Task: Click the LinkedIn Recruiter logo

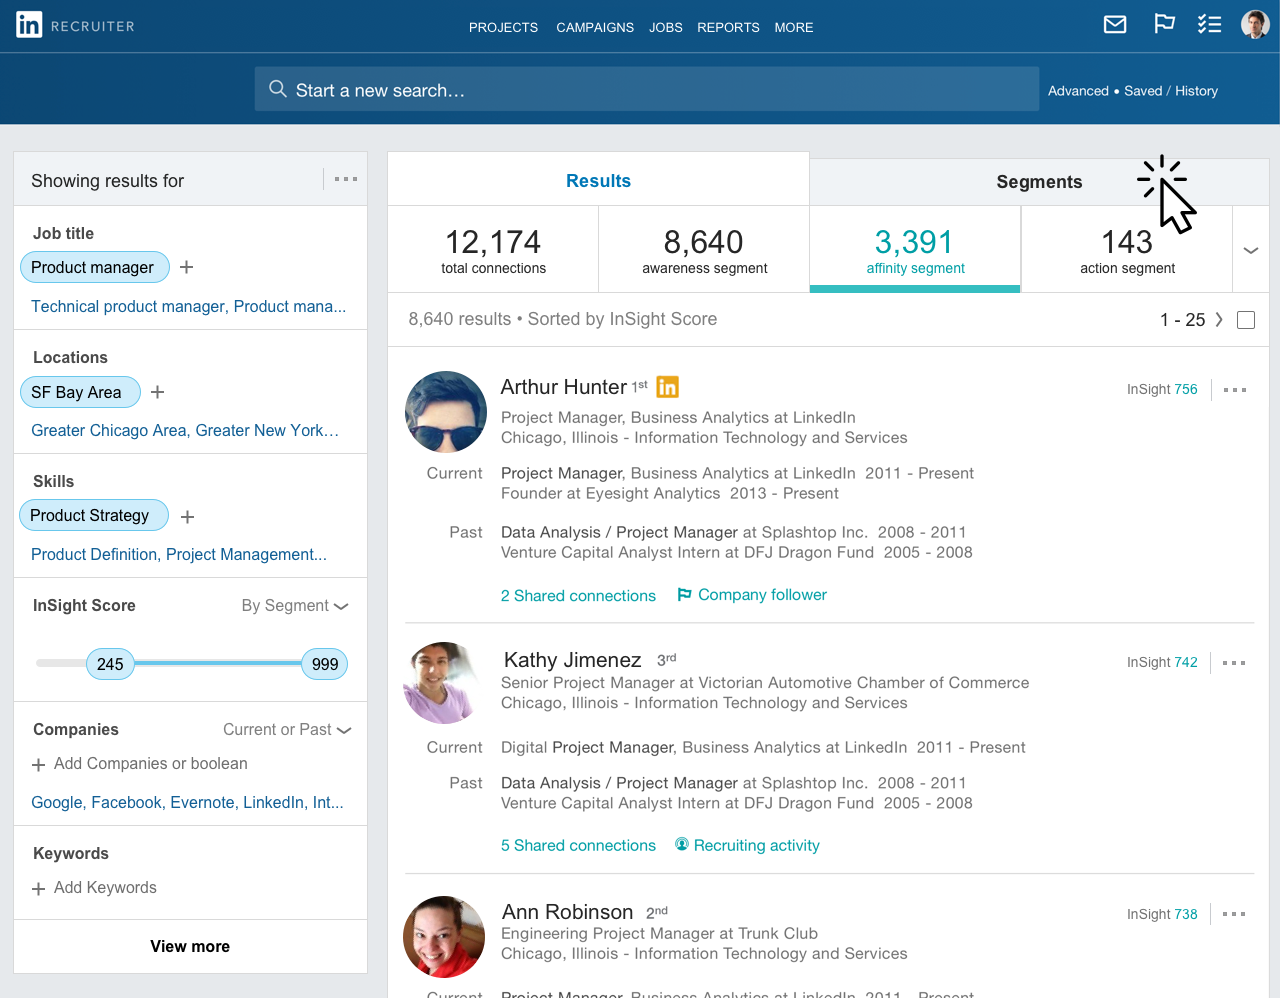Action: 75,26
